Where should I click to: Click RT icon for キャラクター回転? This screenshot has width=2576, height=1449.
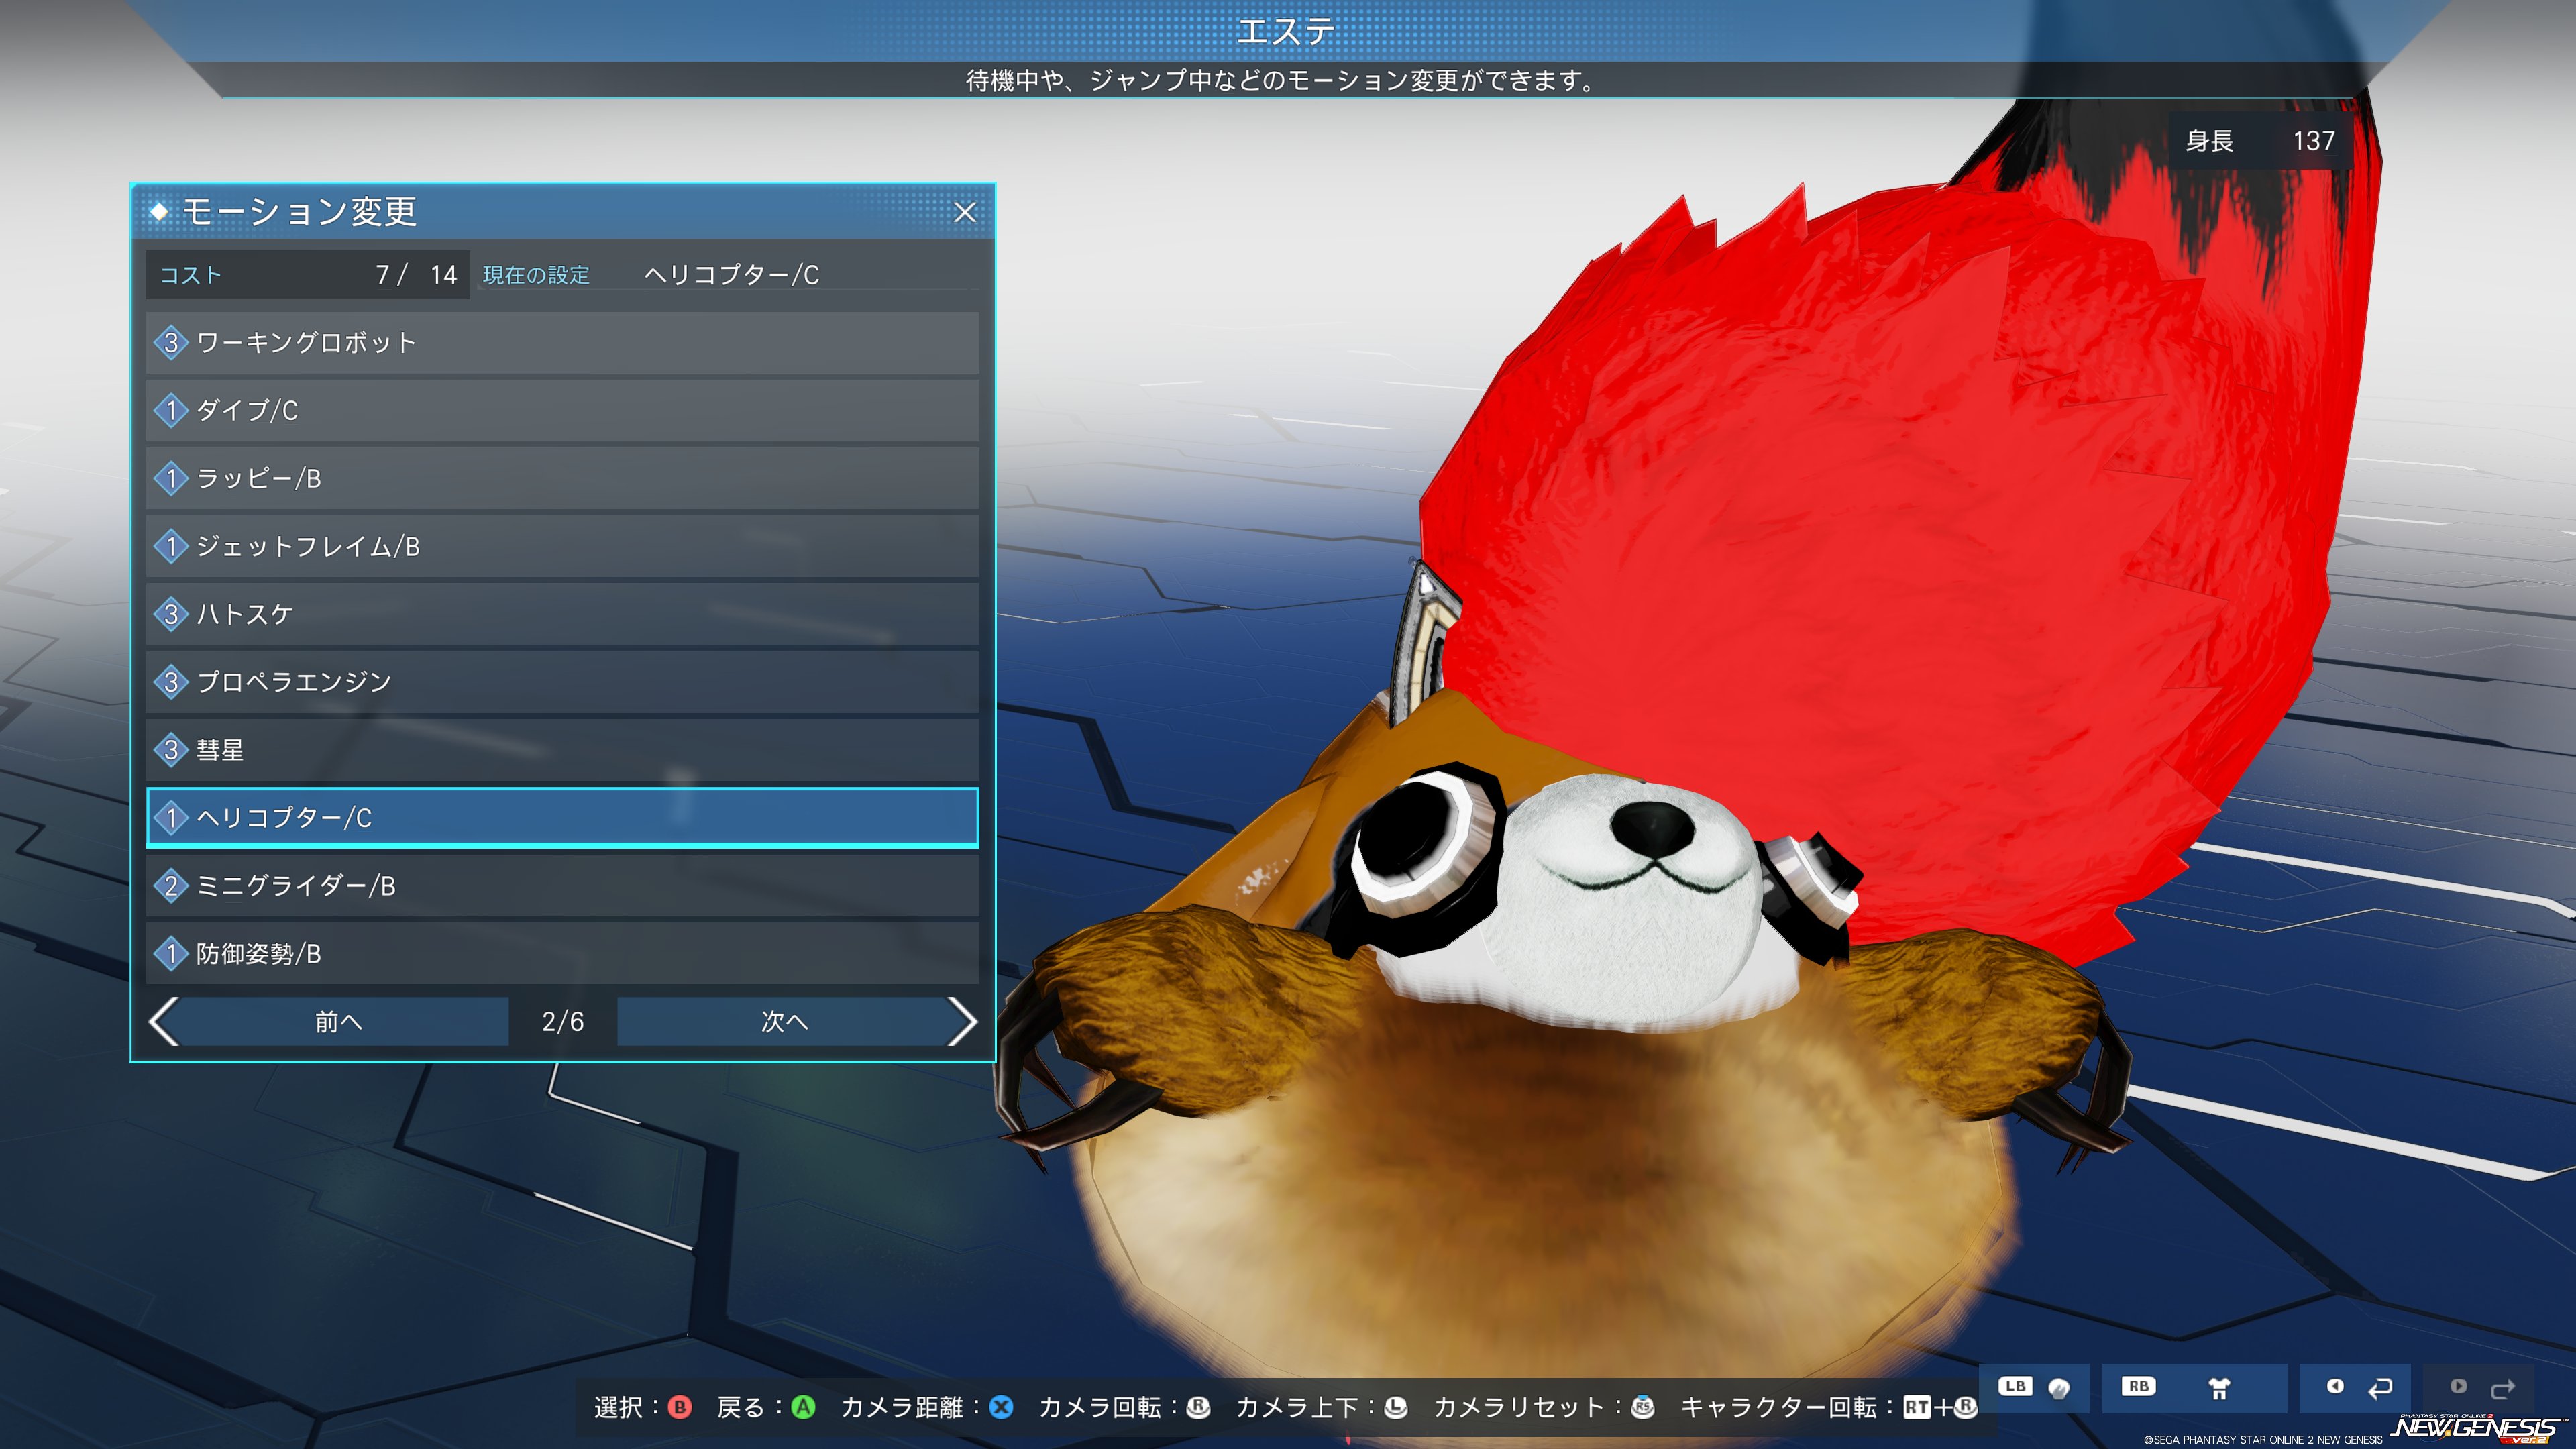1917,1408
